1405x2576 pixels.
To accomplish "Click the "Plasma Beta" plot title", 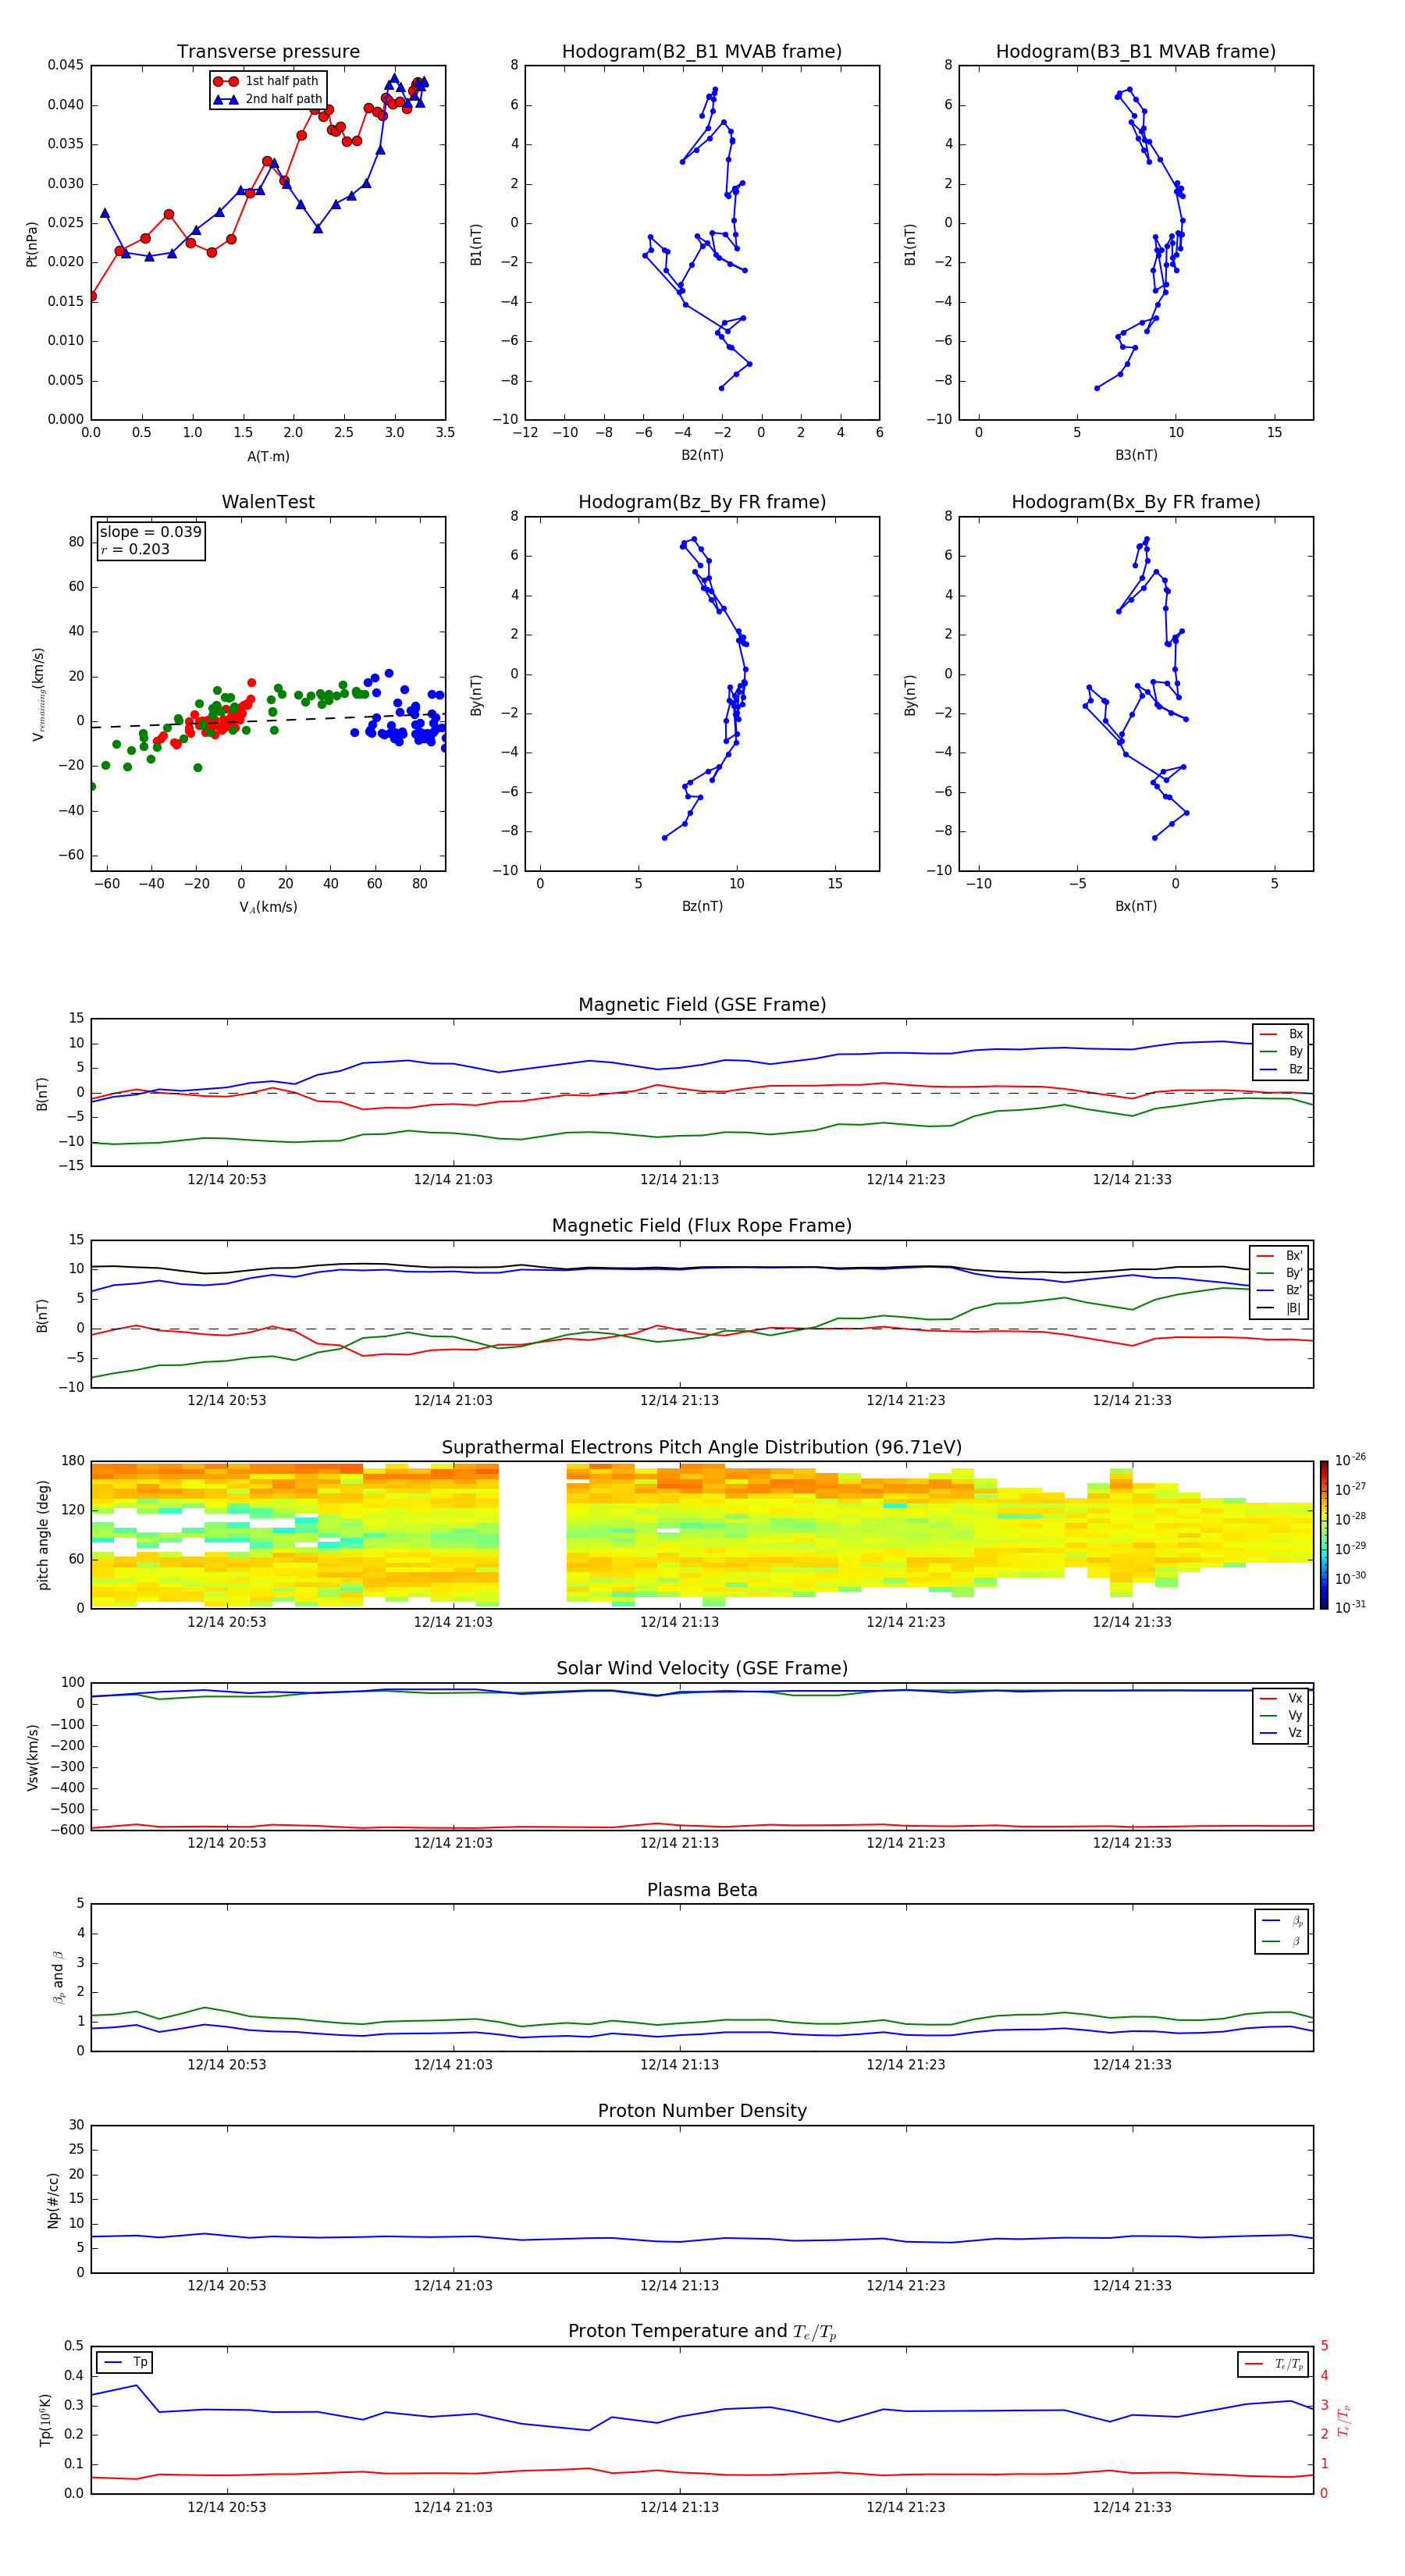I will (702, 1891).
